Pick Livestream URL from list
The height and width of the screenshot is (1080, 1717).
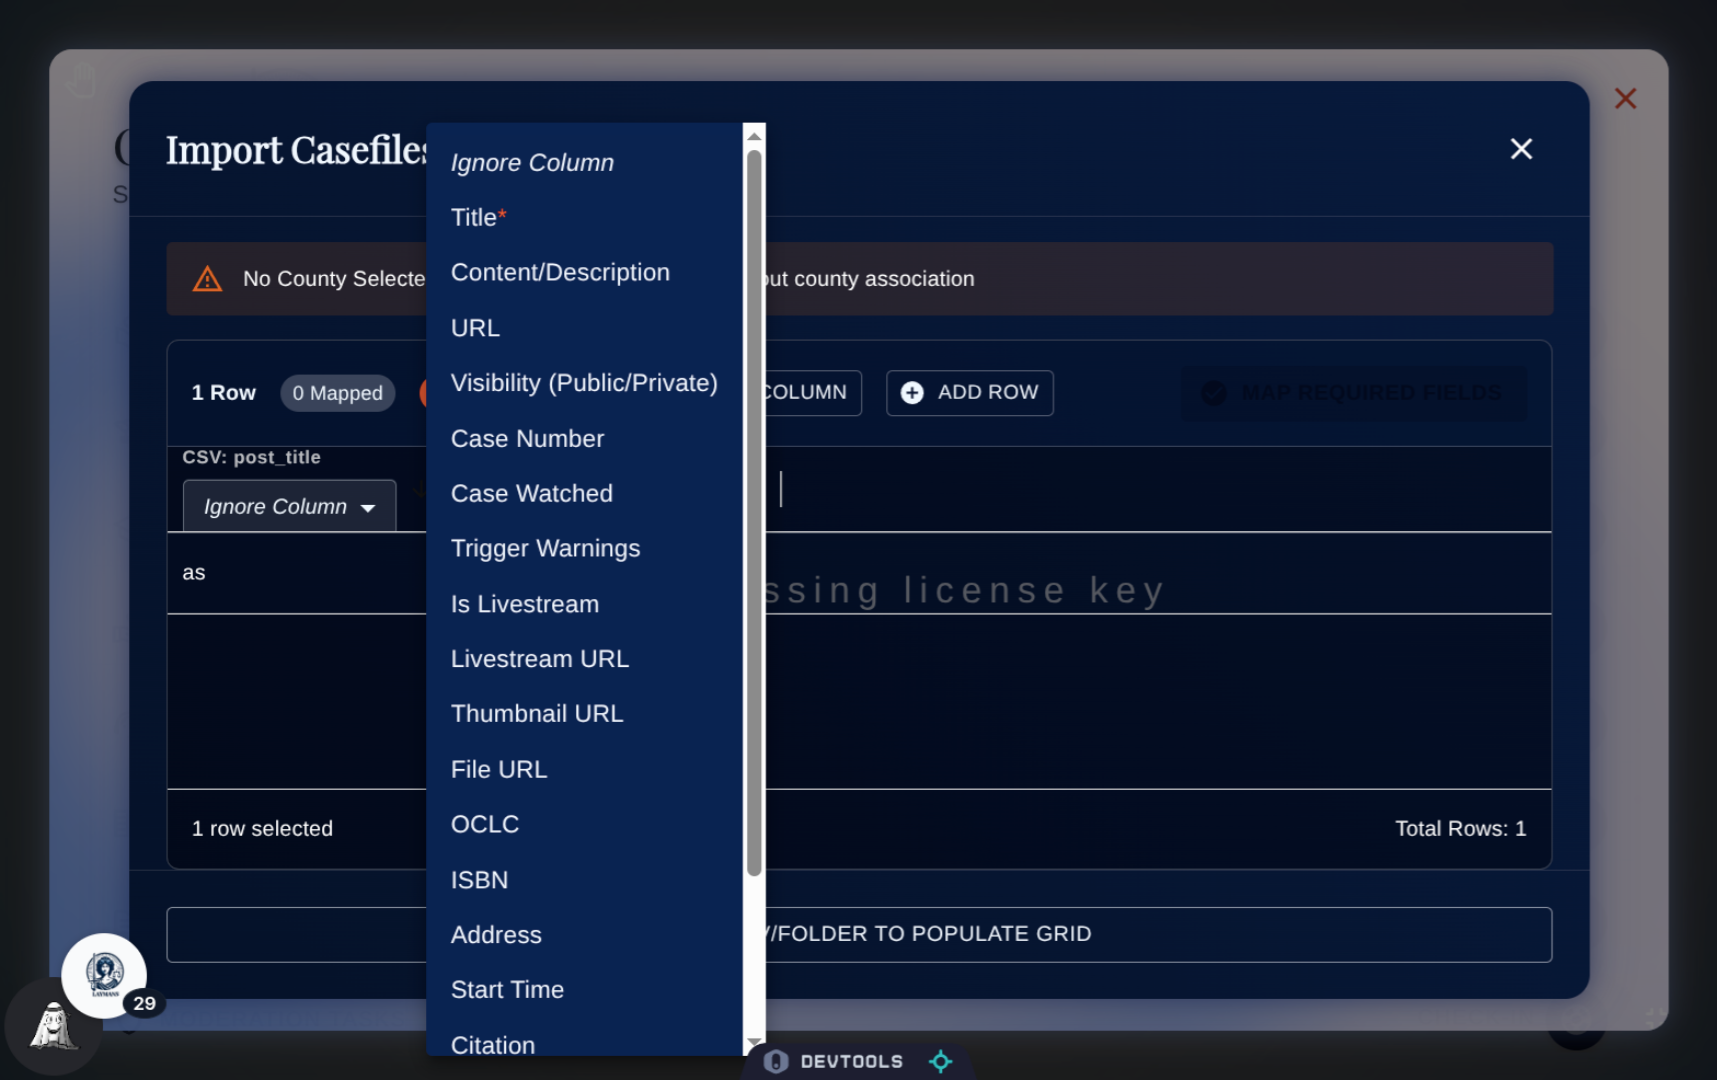pyautogui.click(x=584, y=659)
